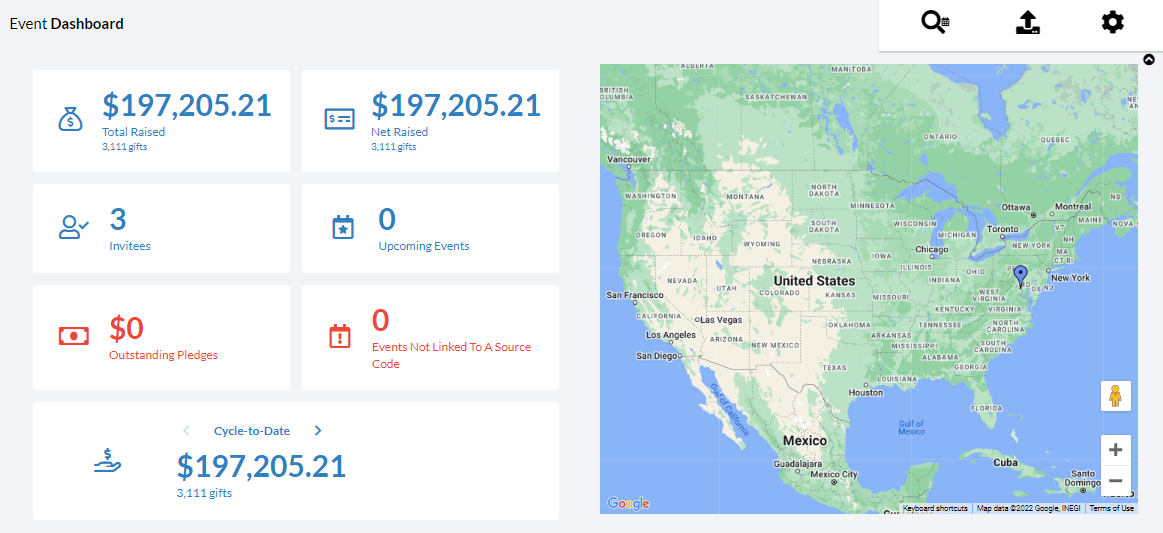This screenshot has height=533, width=1163.
Task: Click the hand-holding-dollar gifts icon
Action: tap(108, 460)
